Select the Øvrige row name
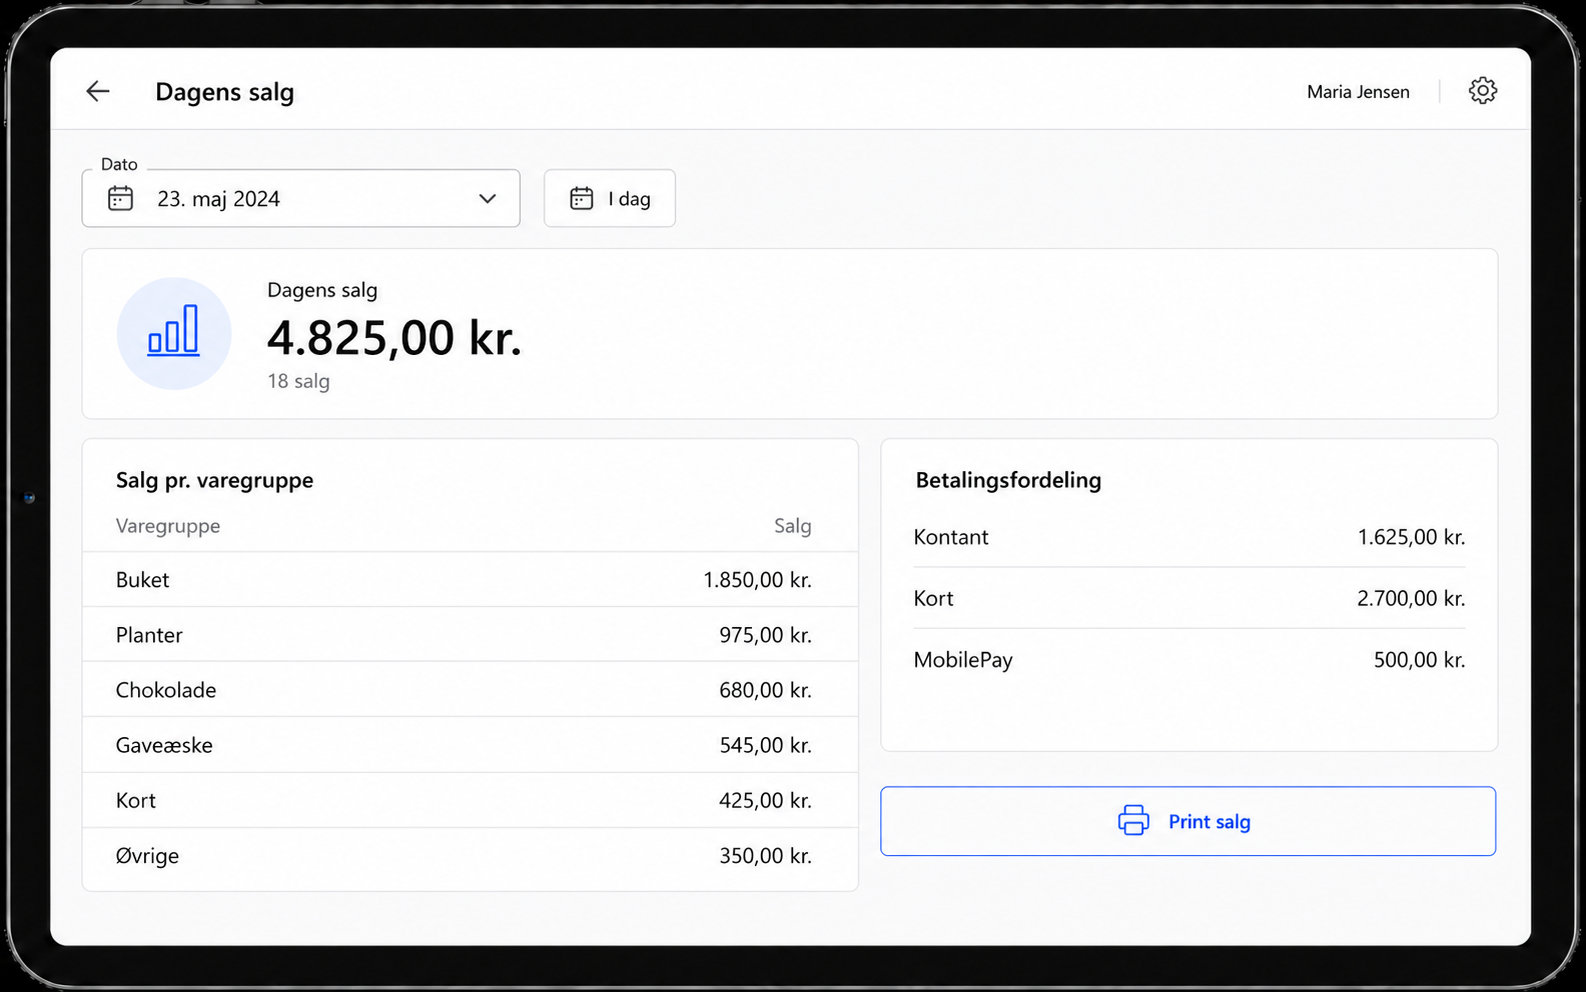The image size is (1586, 992). click(147, 856)
